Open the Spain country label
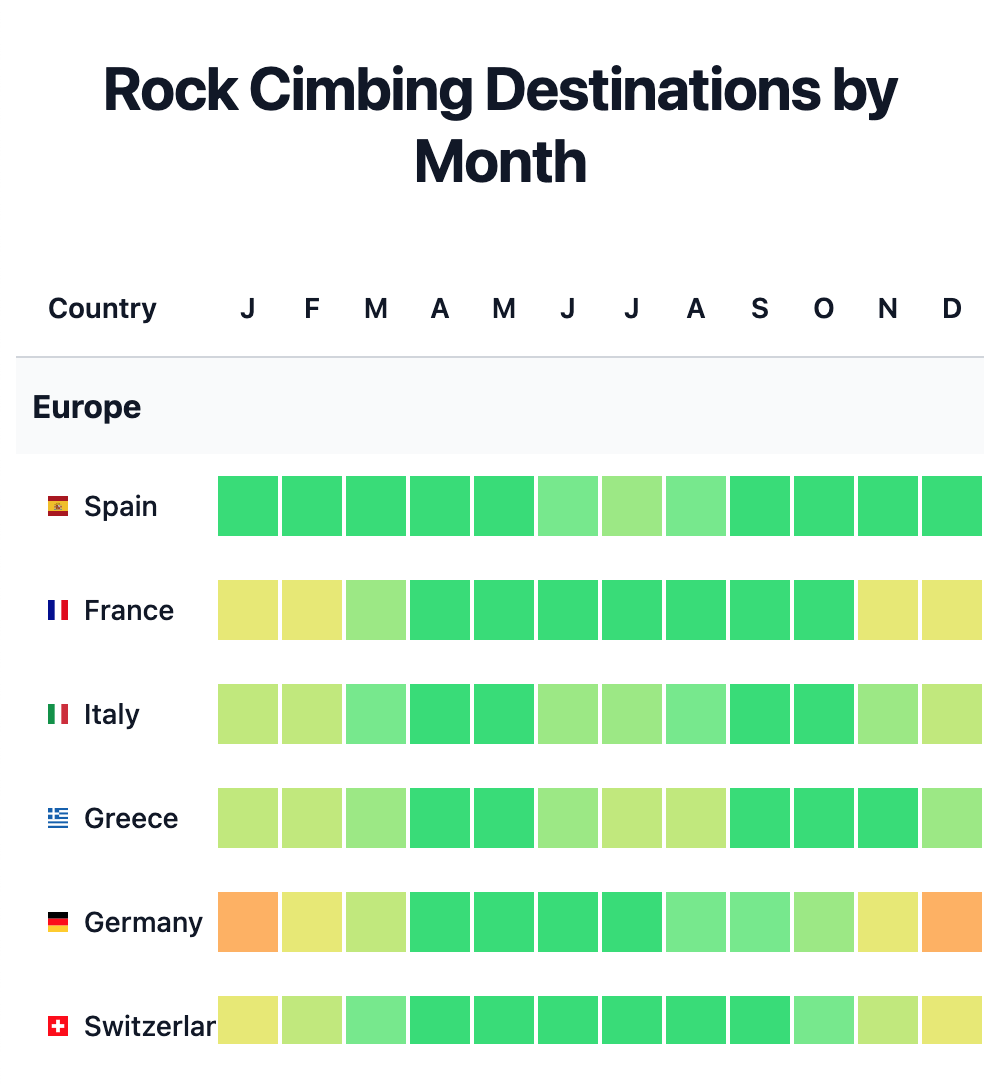 (x=120, y=507)
